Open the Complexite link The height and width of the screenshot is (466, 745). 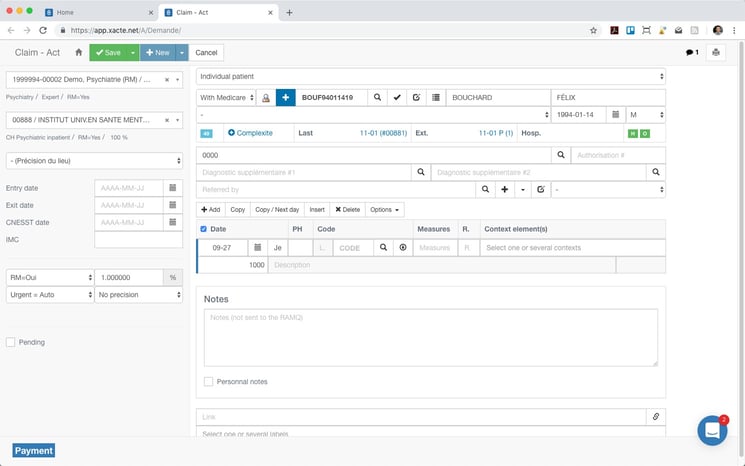[x=250, y=133]
